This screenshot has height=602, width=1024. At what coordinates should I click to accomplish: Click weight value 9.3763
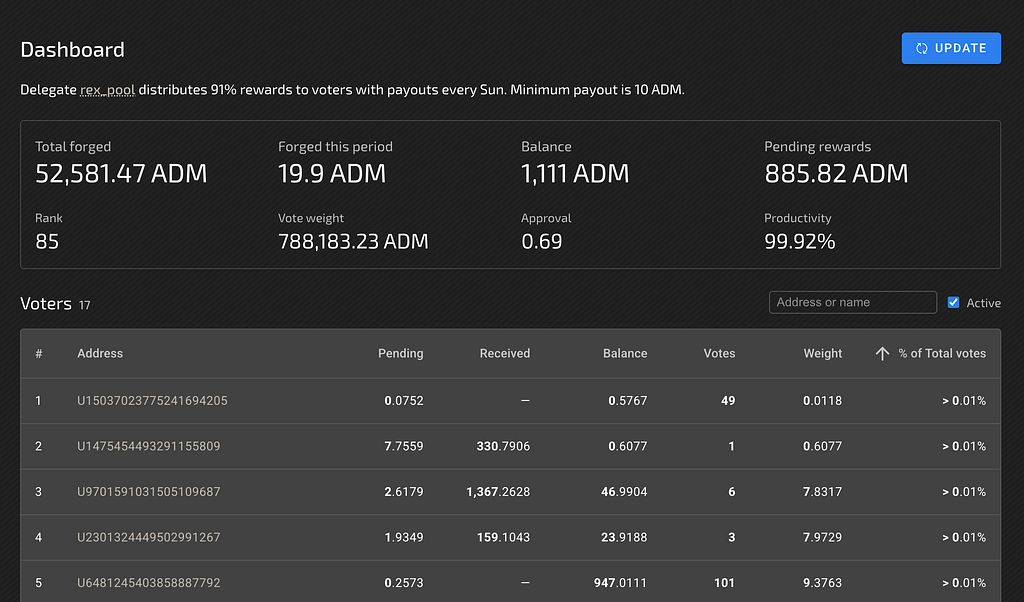822,583
